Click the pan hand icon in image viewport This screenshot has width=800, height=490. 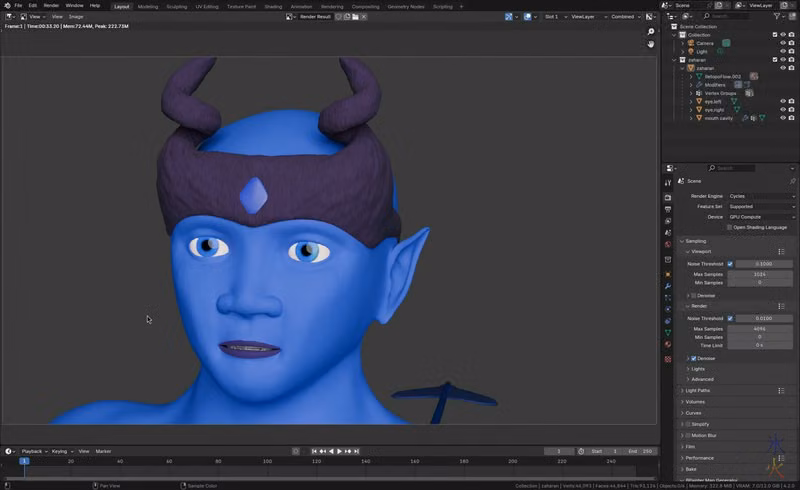[x=651, y=44]
